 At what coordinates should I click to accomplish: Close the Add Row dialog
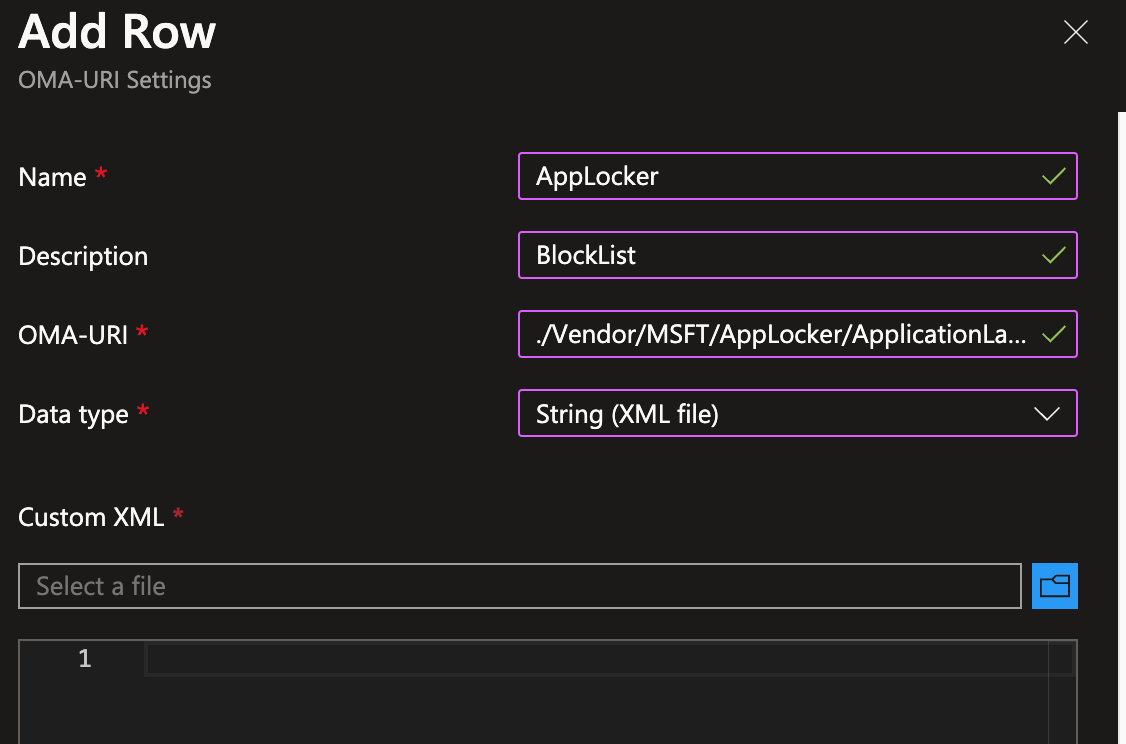(1075, 32)
